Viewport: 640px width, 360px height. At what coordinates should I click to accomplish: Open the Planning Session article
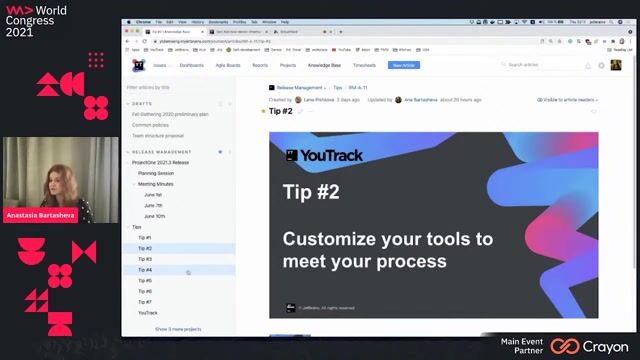(156, 173)
